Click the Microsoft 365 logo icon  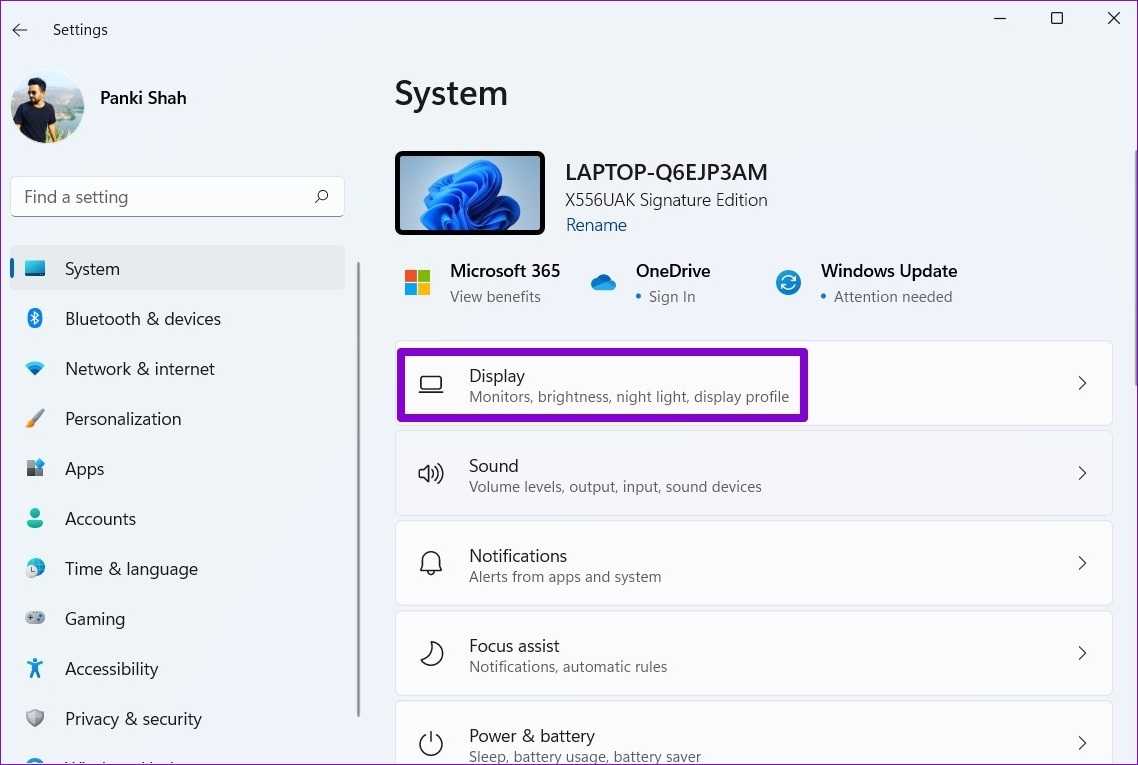417,283
